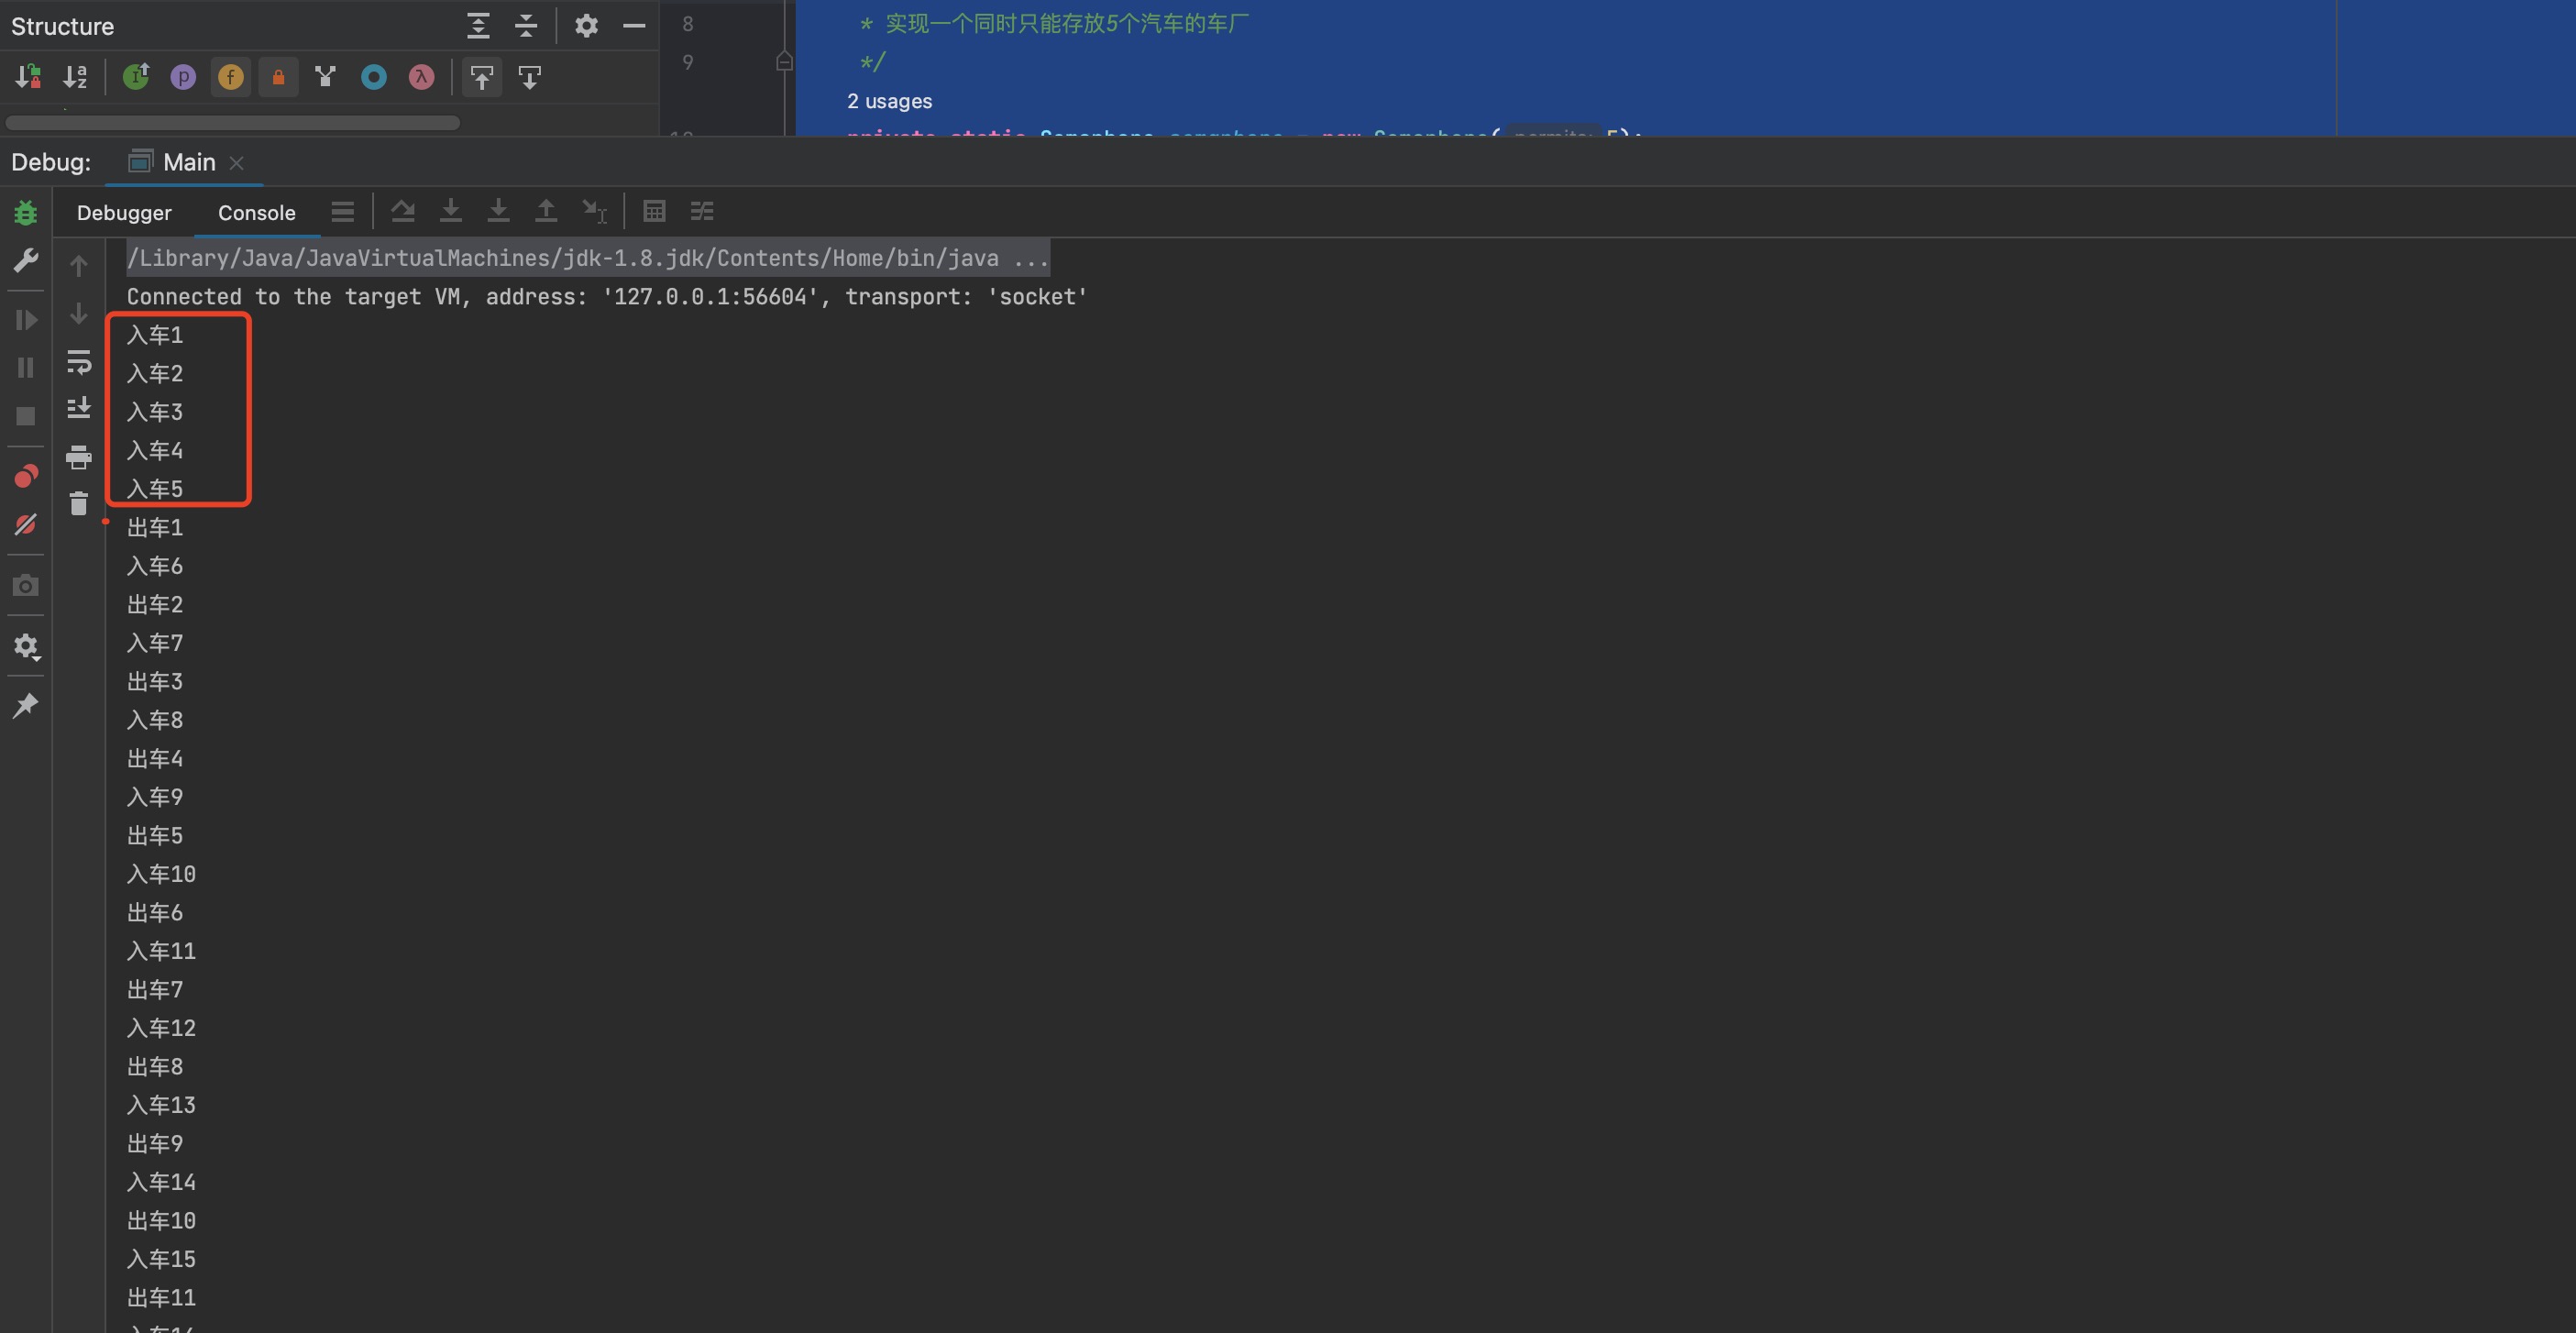Viewport: 2576px width, 1333px height.
Task: Toggle Show Properties filter in Structure
Action: click(183, 77)
